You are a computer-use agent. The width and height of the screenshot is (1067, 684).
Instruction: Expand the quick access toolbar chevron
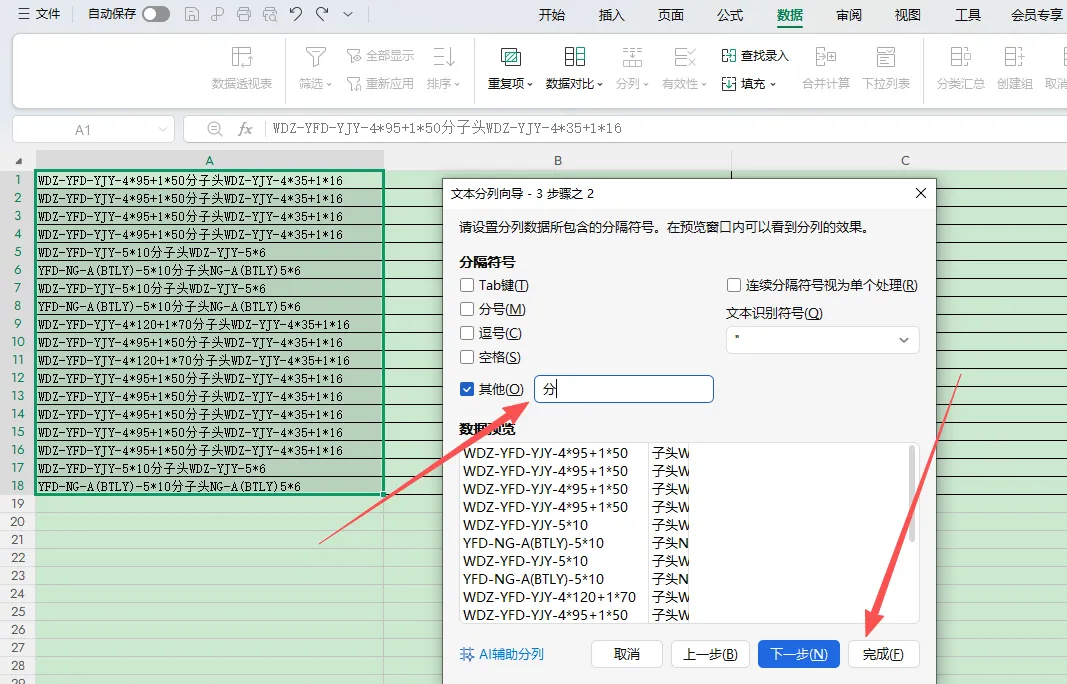click(x=348, y=14)
